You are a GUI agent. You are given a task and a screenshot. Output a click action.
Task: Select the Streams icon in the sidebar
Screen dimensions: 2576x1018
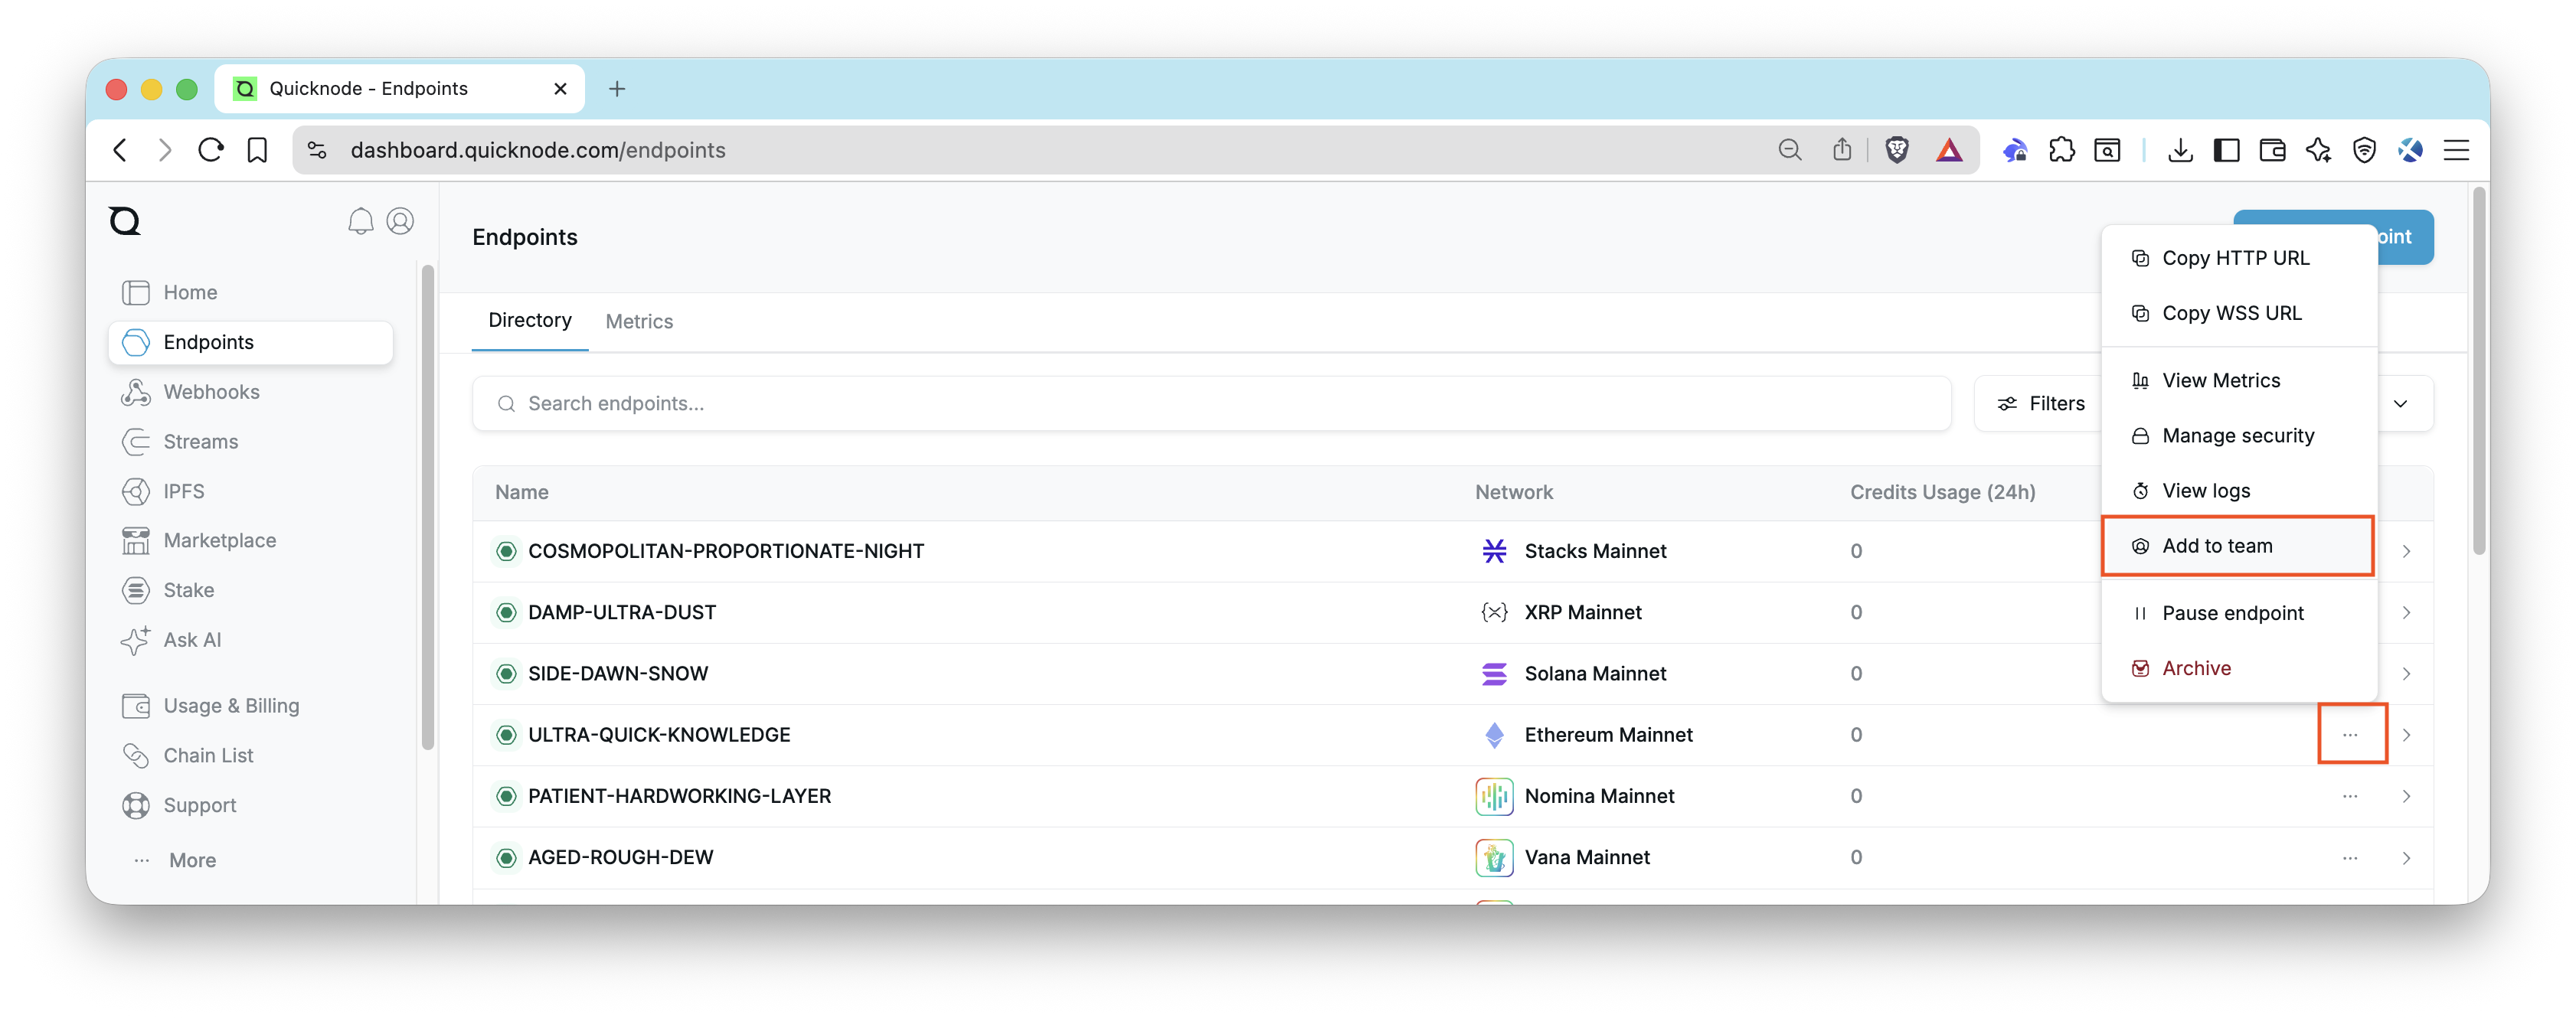[136, 441]
